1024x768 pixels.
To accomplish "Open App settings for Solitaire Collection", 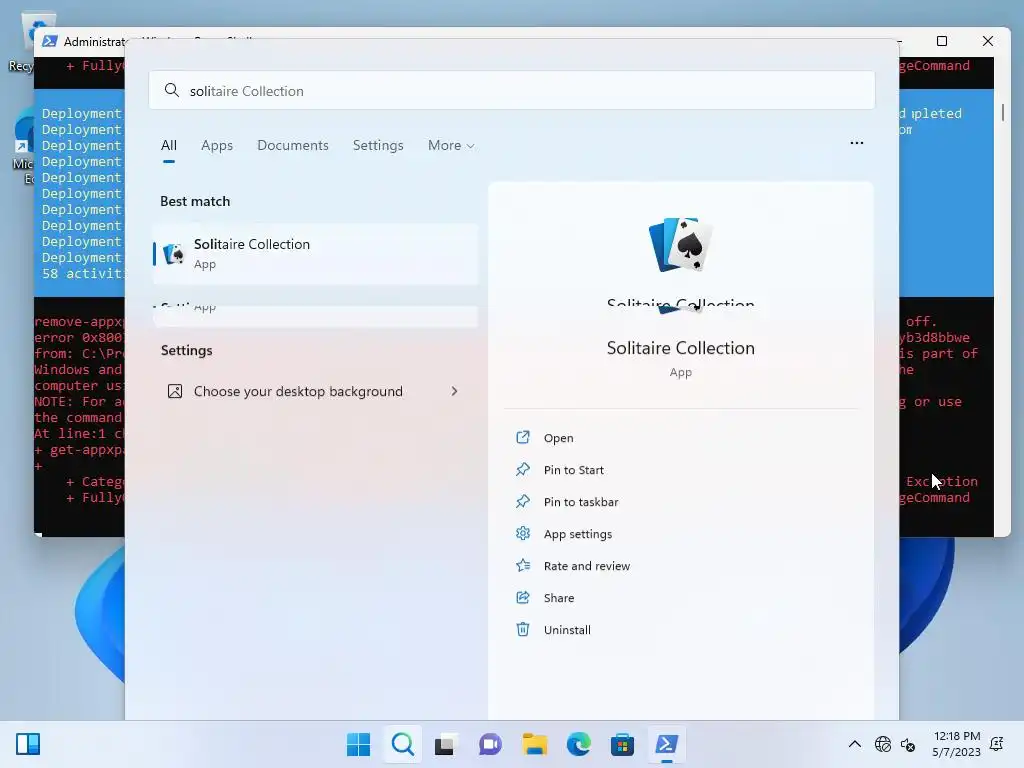I will (577, 534).
